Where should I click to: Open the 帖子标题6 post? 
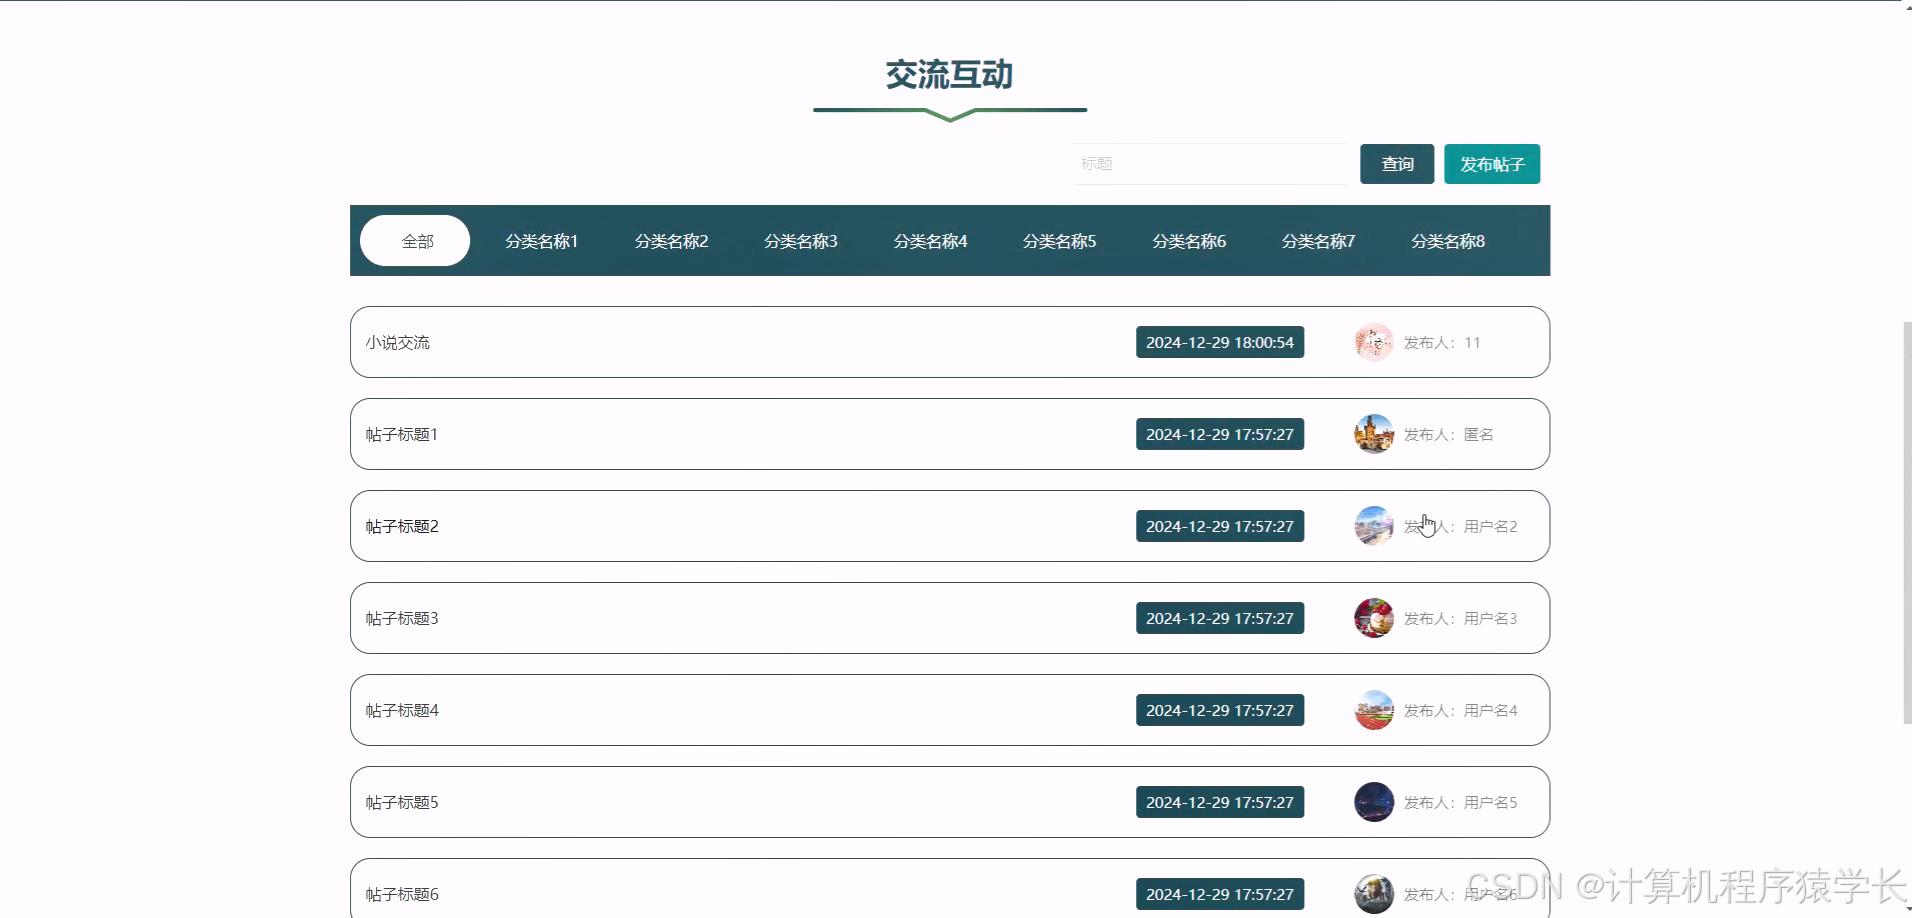tap(950, 888)
